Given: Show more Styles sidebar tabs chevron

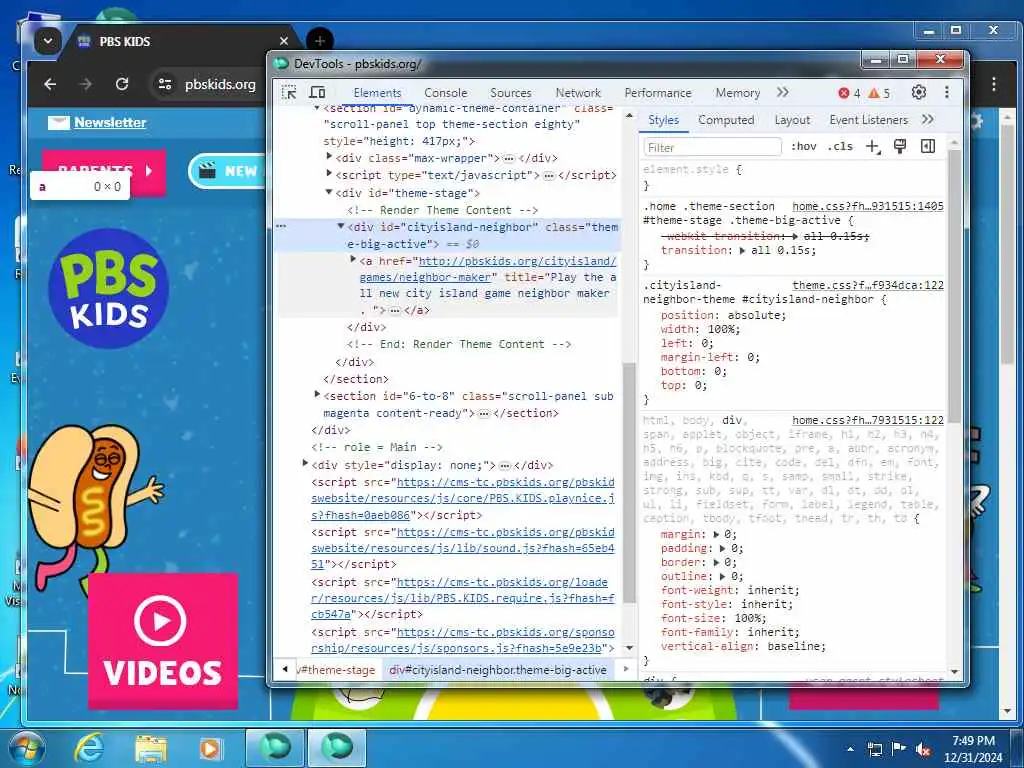Looking at the screenshot, I should click(927, 120).
